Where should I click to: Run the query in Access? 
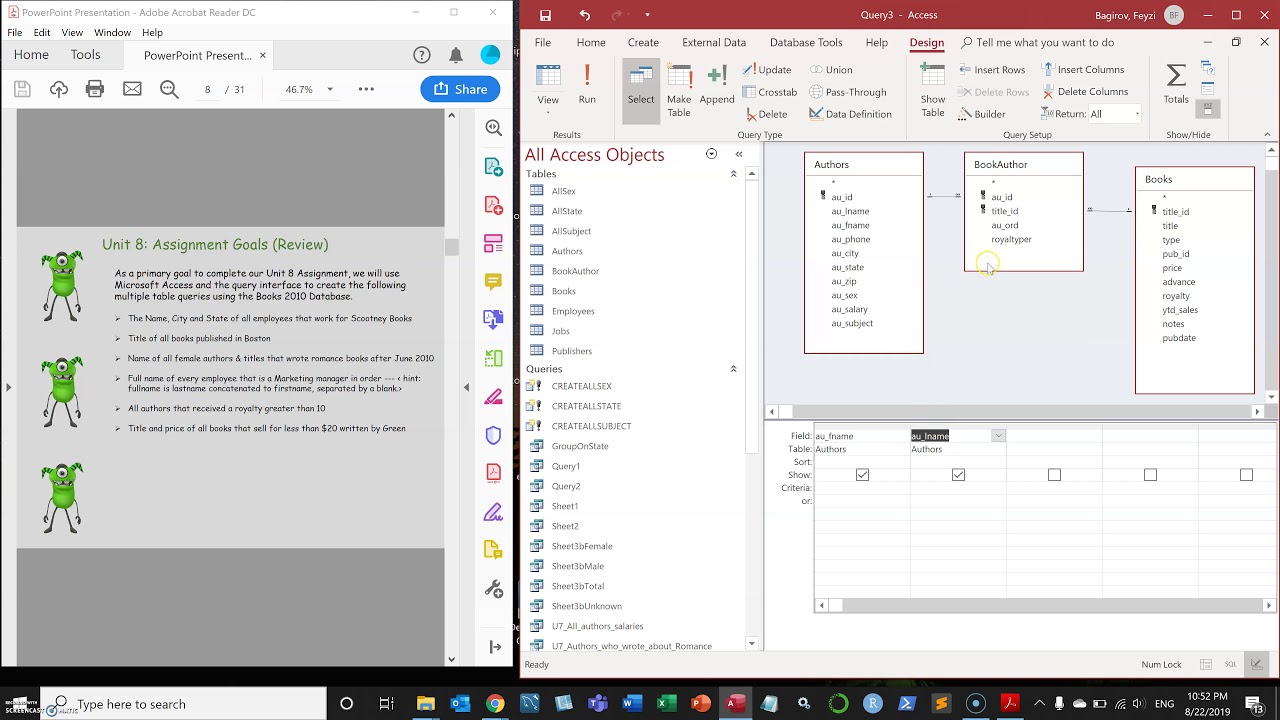point(587,84)
